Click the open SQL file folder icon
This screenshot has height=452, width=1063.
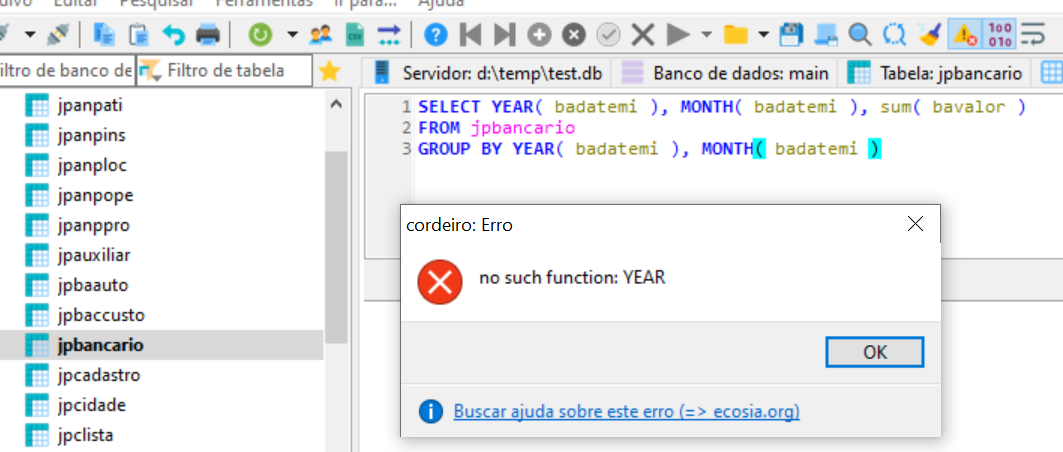click(736, 34)
